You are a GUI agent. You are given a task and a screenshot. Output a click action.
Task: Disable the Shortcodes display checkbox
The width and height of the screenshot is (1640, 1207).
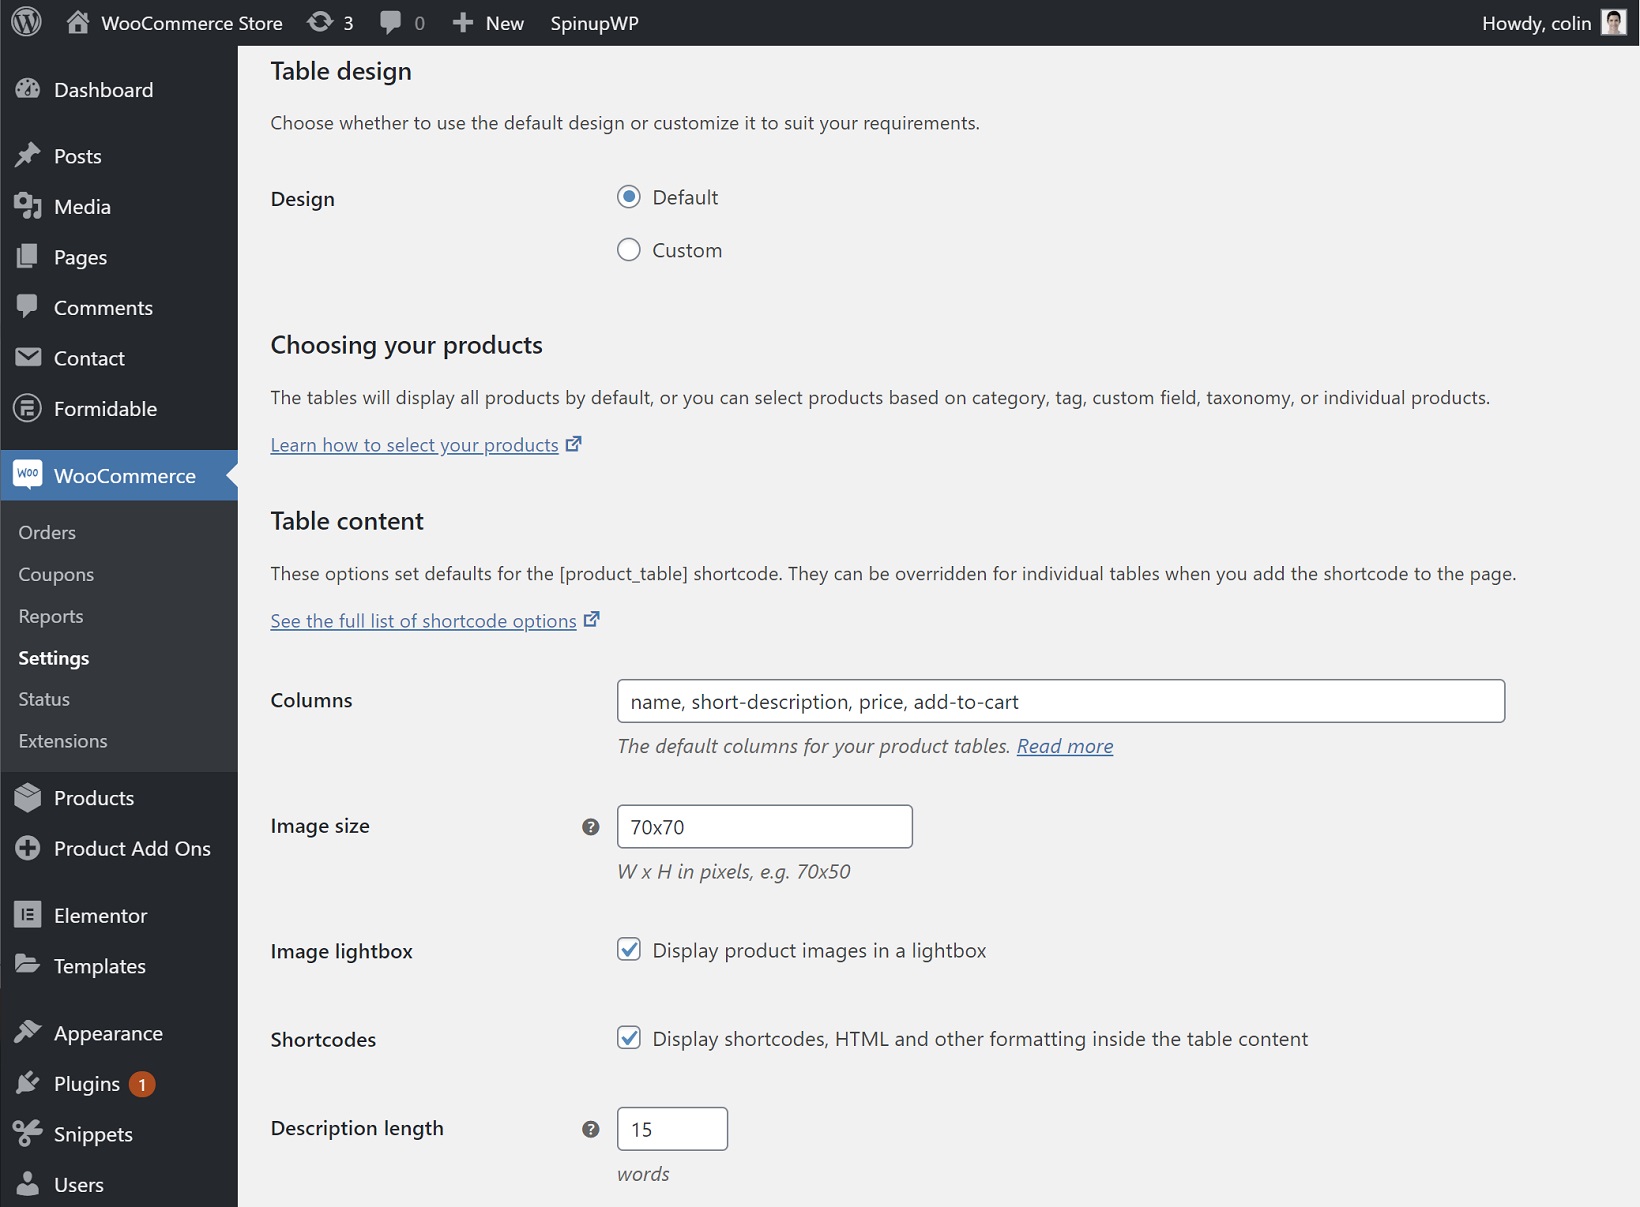pyautogui.click(x=629, y=1038)
